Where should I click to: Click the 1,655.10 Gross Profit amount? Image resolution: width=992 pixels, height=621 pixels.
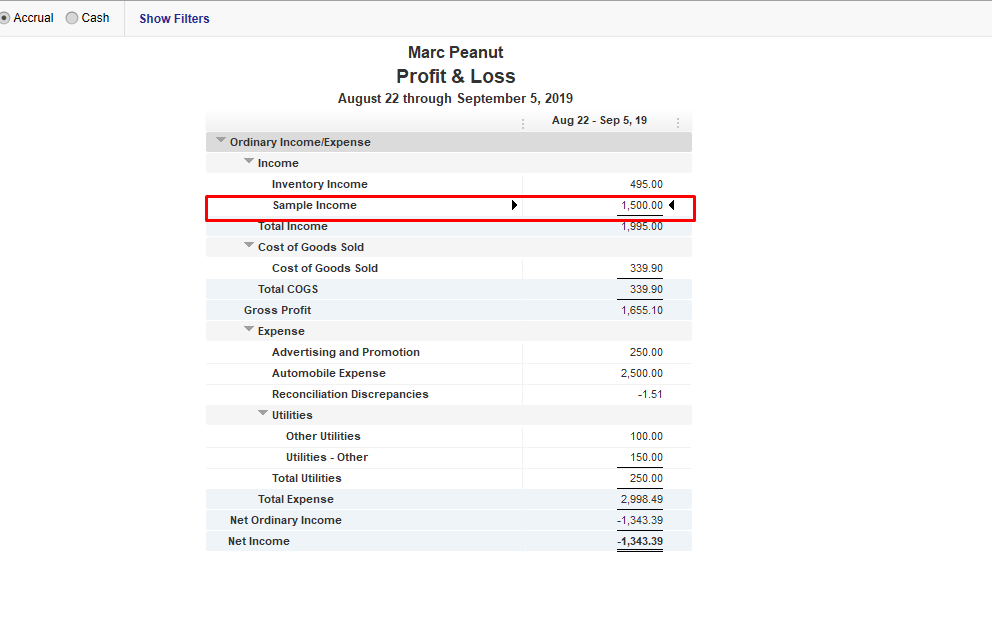(x=642, y=310)
